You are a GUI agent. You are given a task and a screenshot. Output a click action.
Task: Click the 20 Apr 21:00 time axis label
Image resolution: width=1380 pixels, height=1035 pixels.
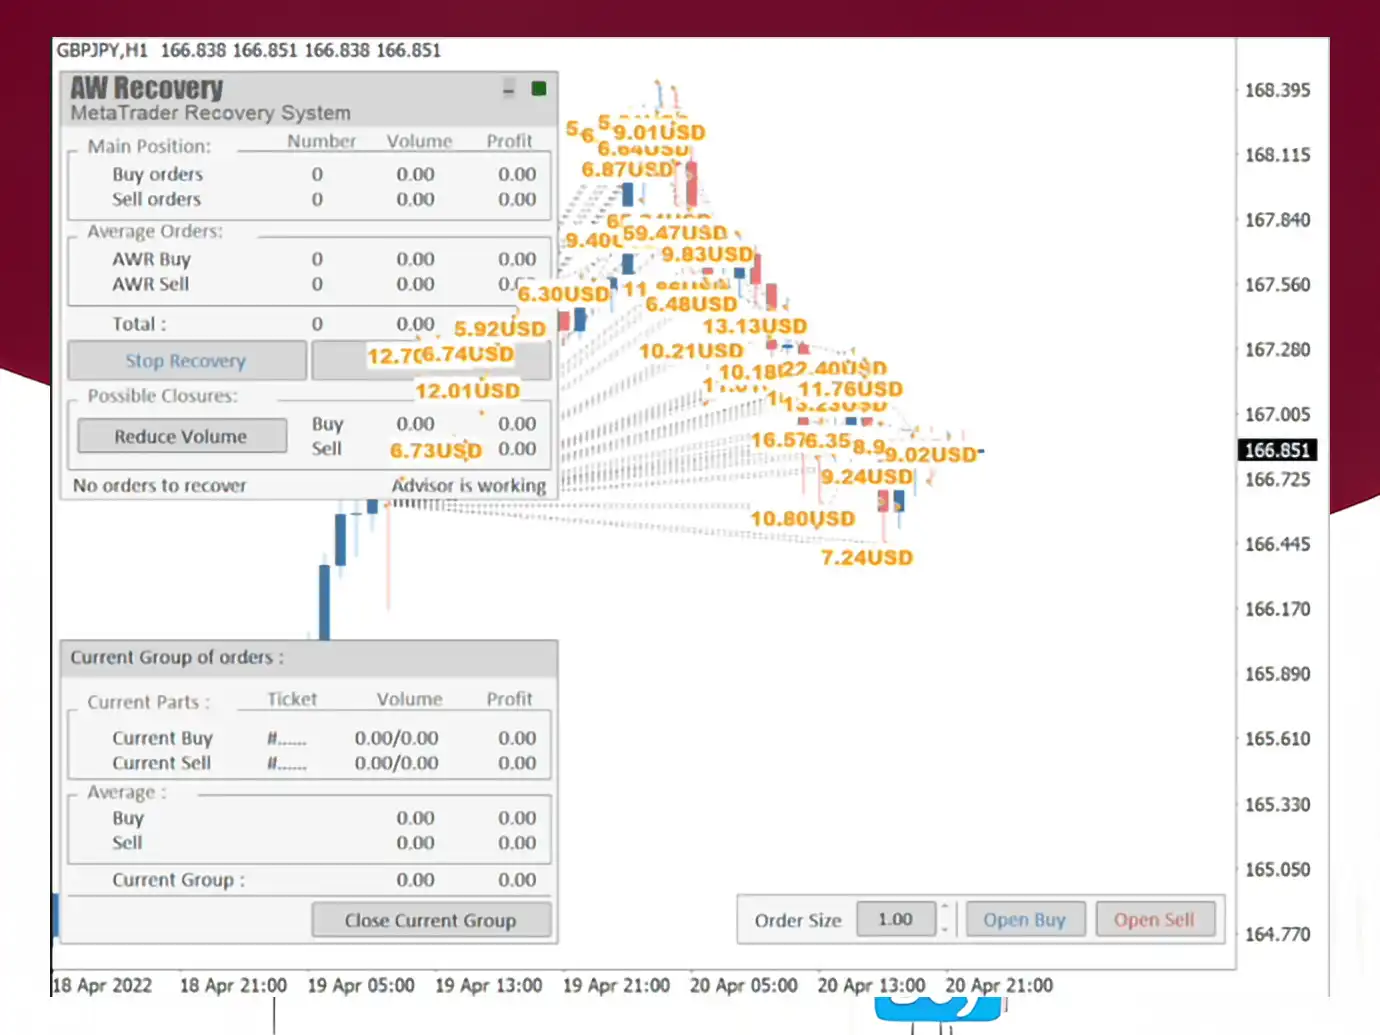tap(998, 985)
